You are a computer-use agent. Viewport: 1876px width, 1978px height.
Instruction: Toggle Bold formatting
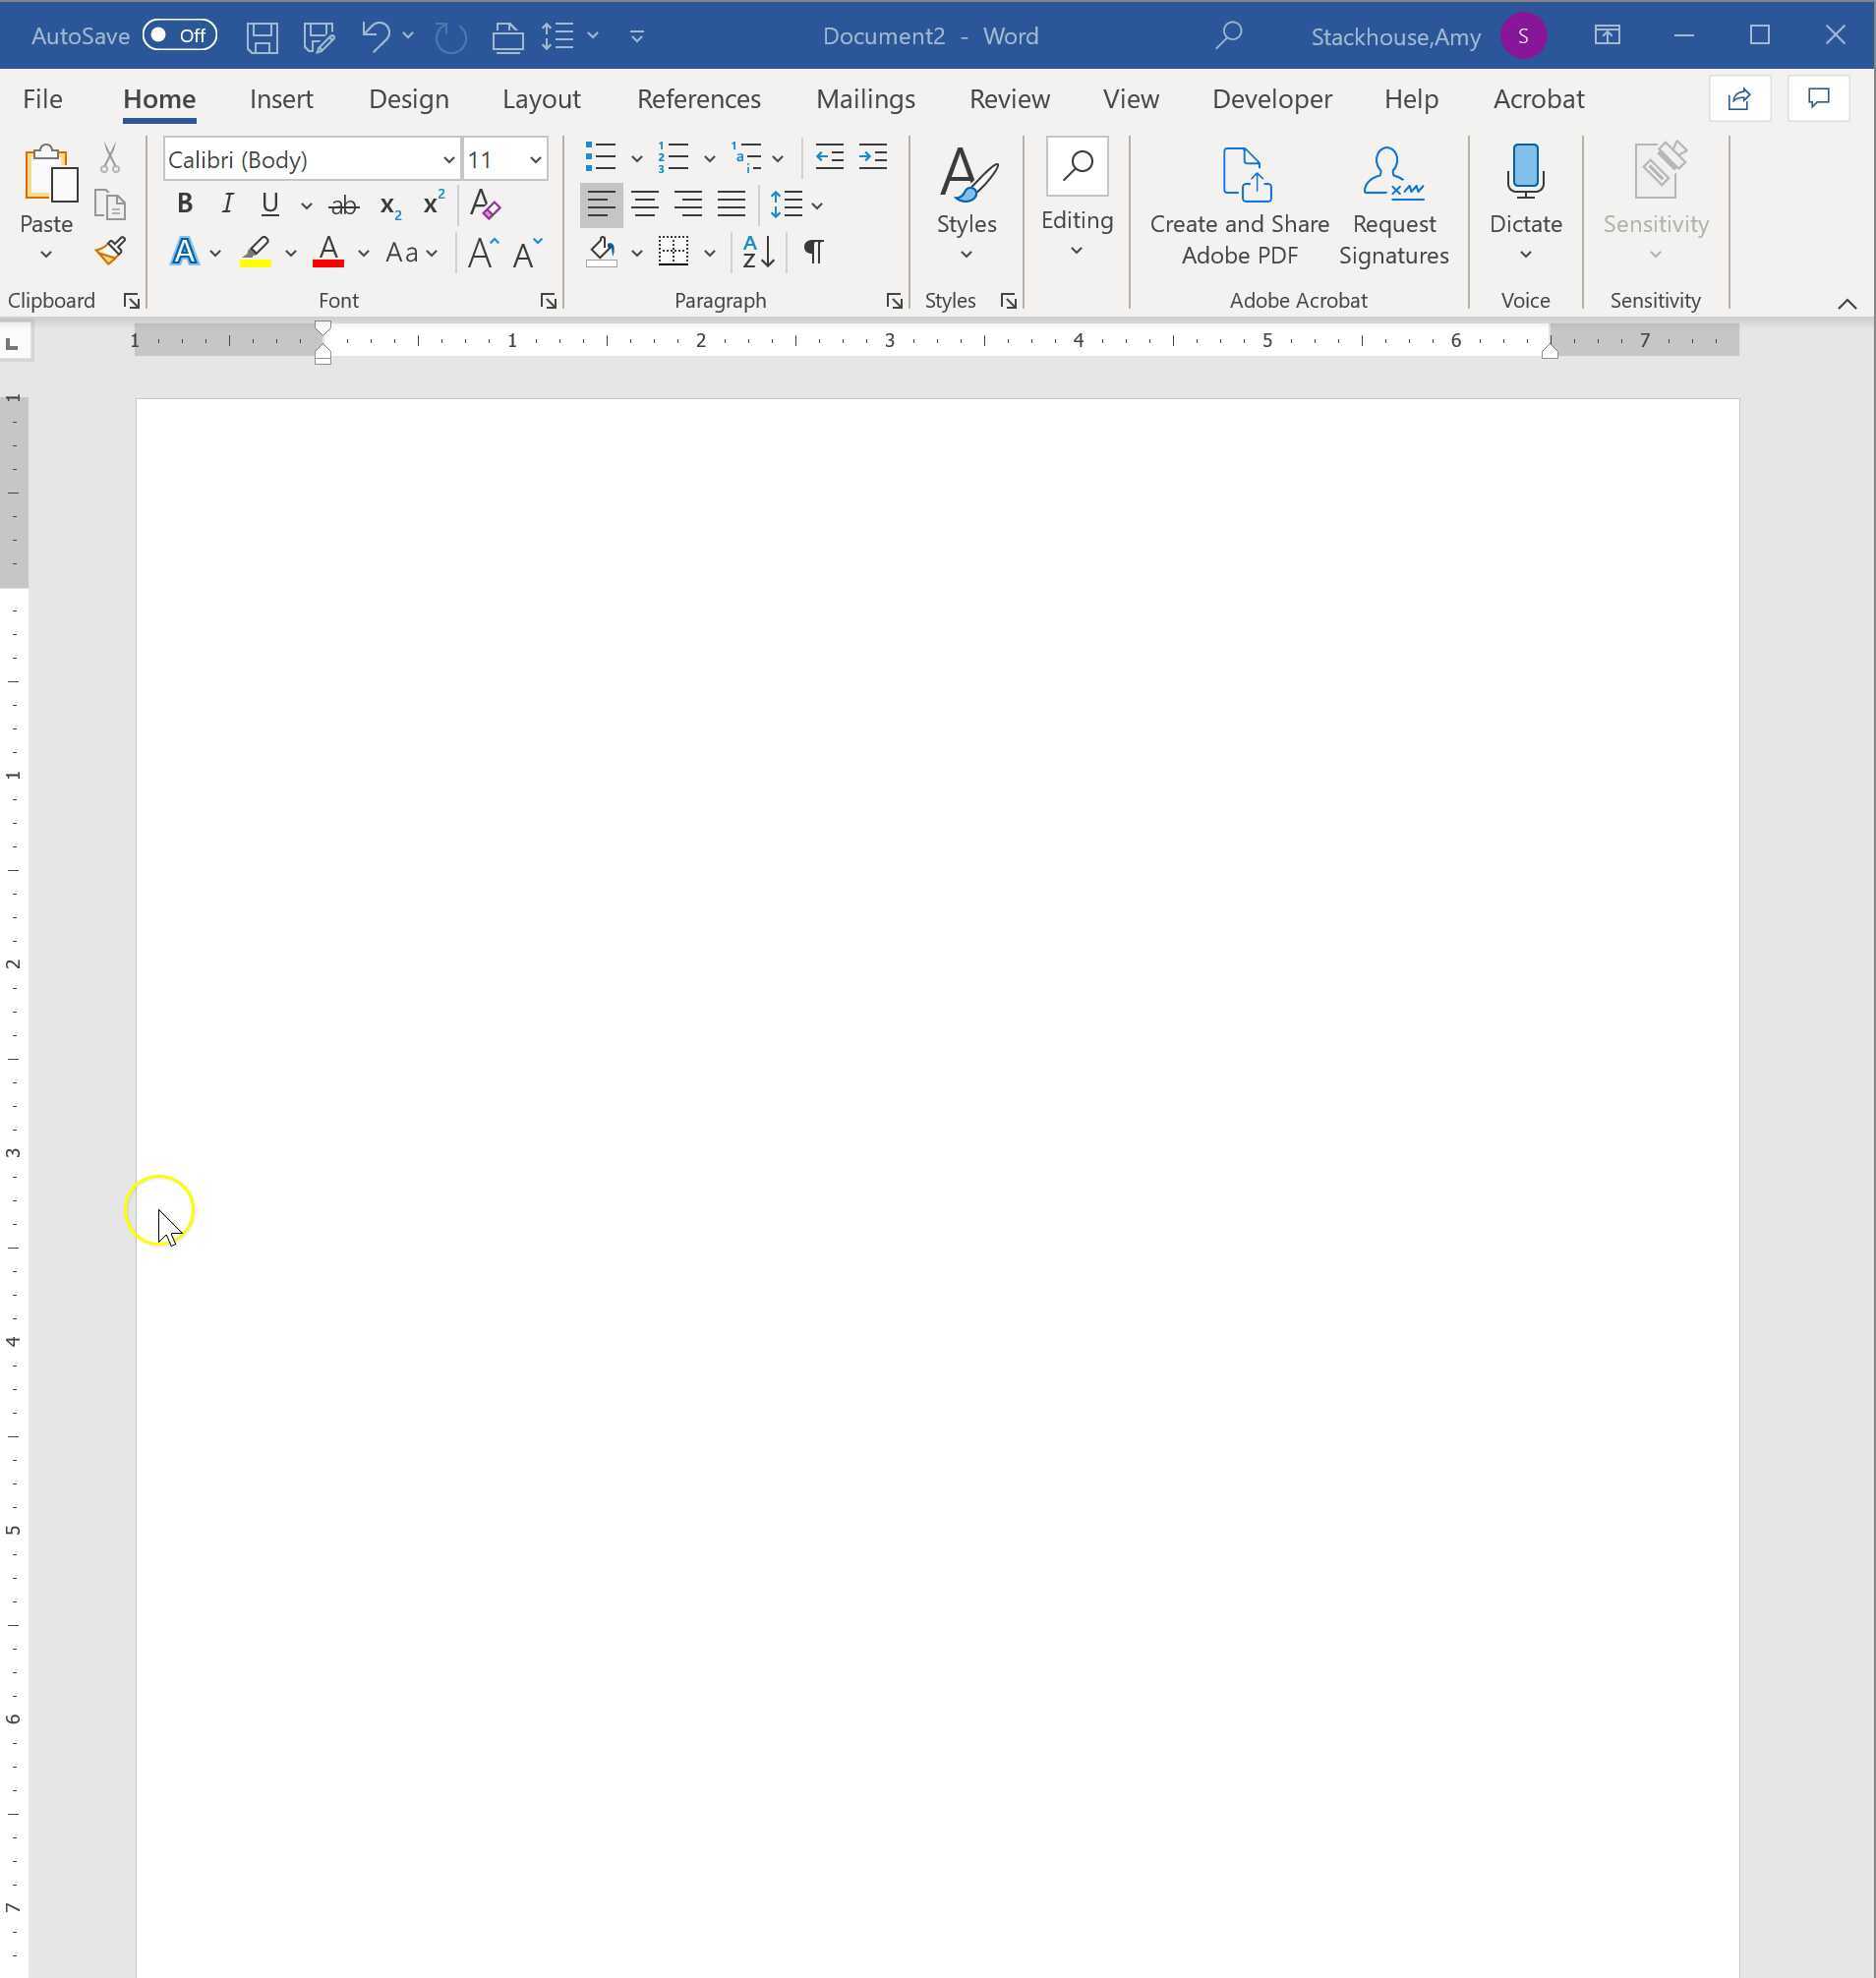tap(184, 204)
